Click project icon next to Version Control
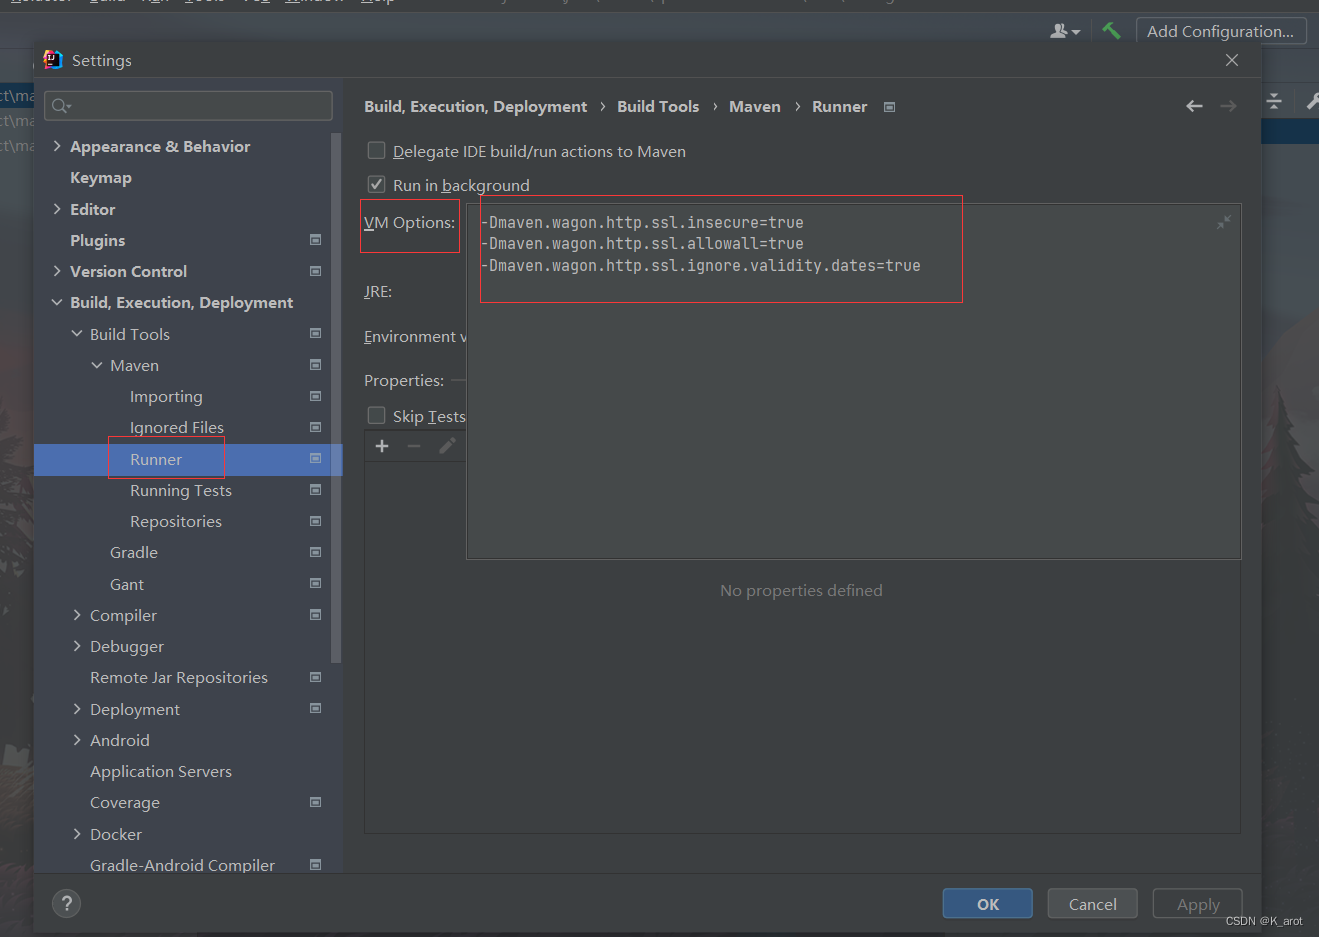The image size is (1319, 937). (315, 271)
